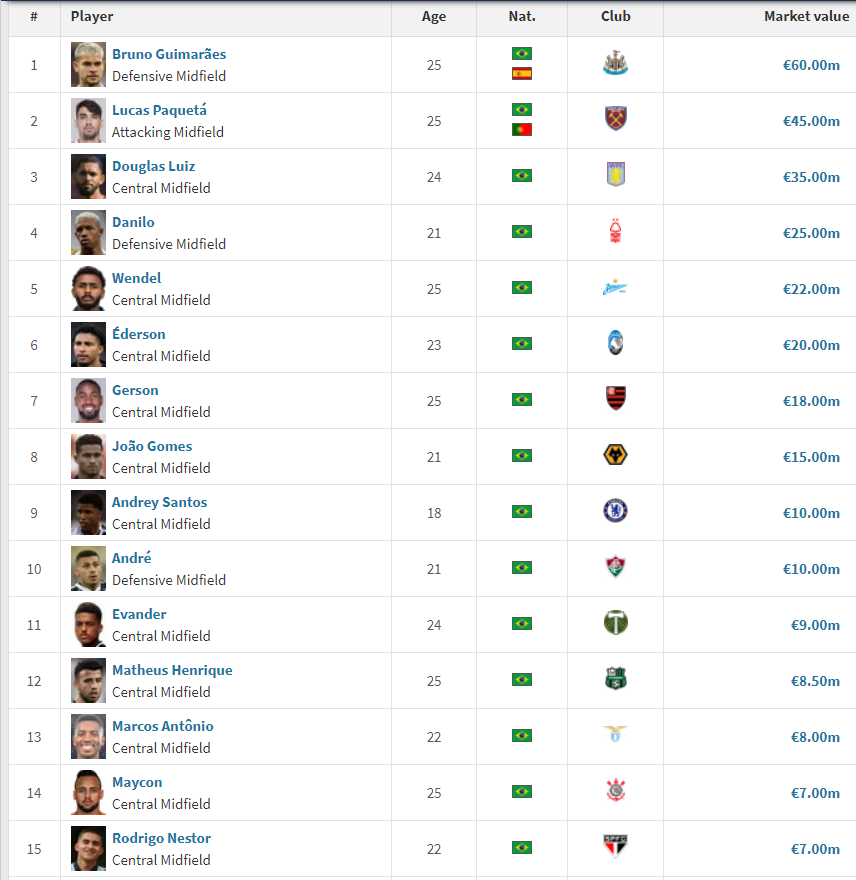856x880 pixels.
Task: Open Douglas Luiz player link
Action: (x=154, y=166)
